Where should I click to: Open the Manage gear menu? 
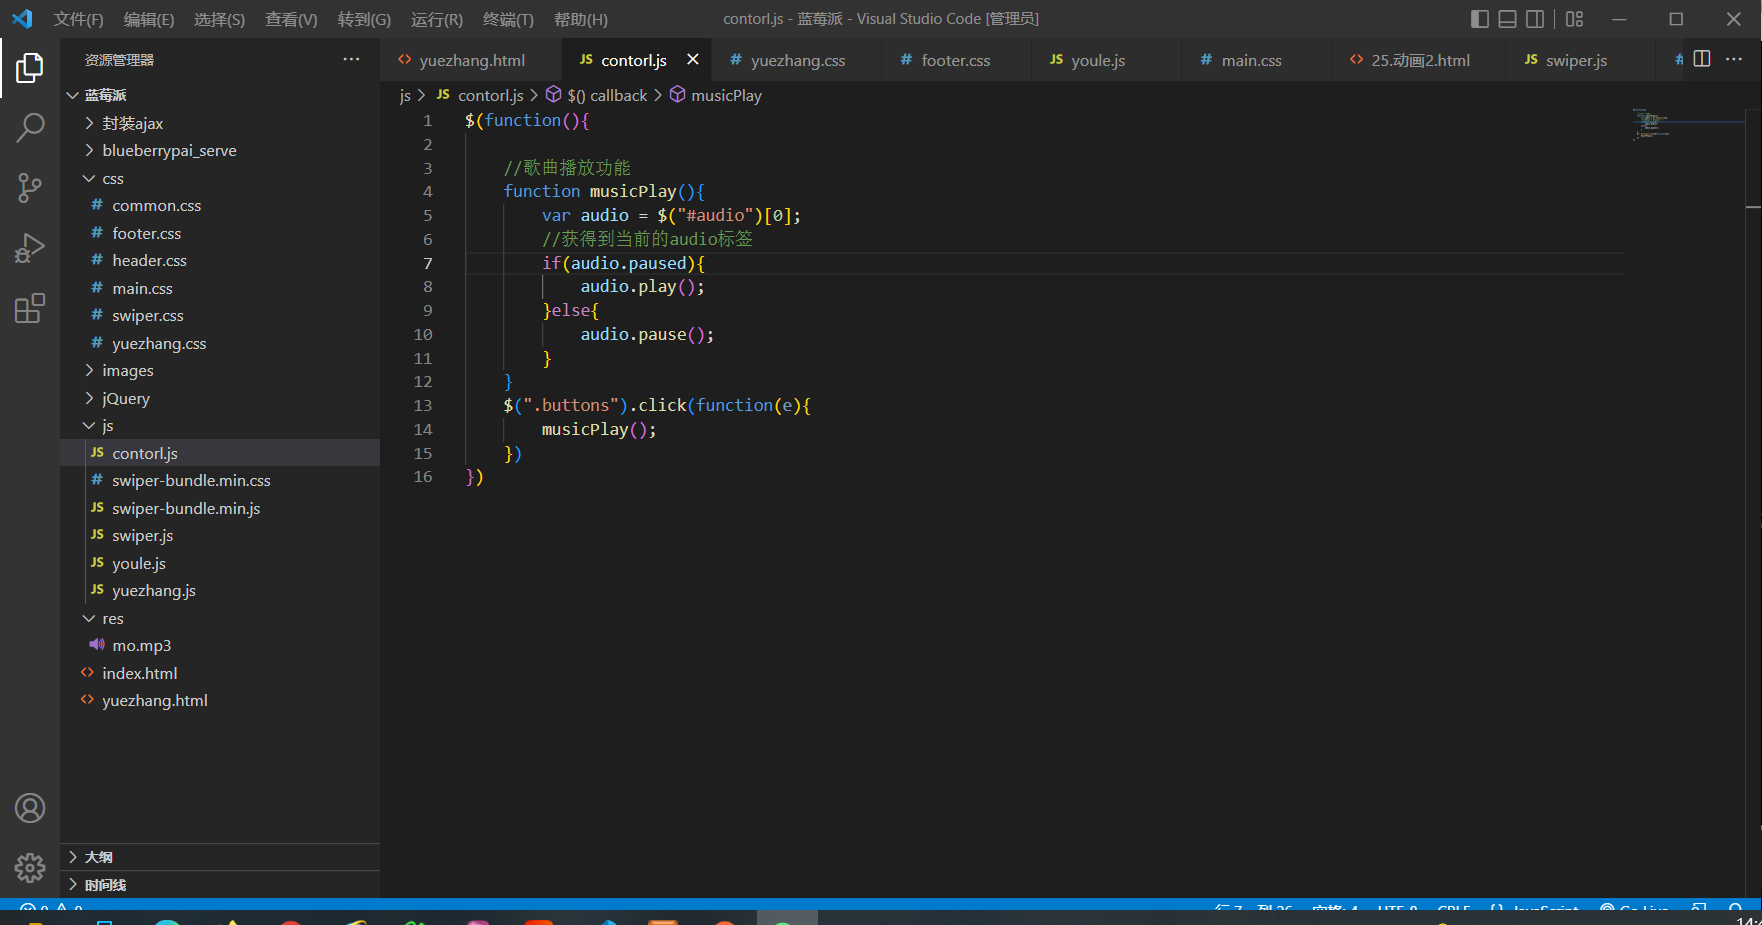pyautogui.click(x=30, y=867)
